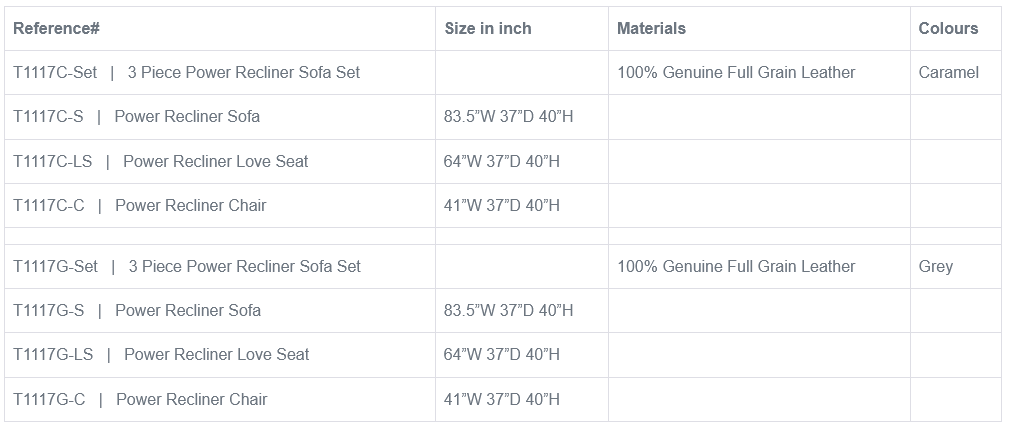Screen dimensions: 1009x424
Task: Select the T1117G-S Power Recliner Sofa cell
Action: coord(137,311)
